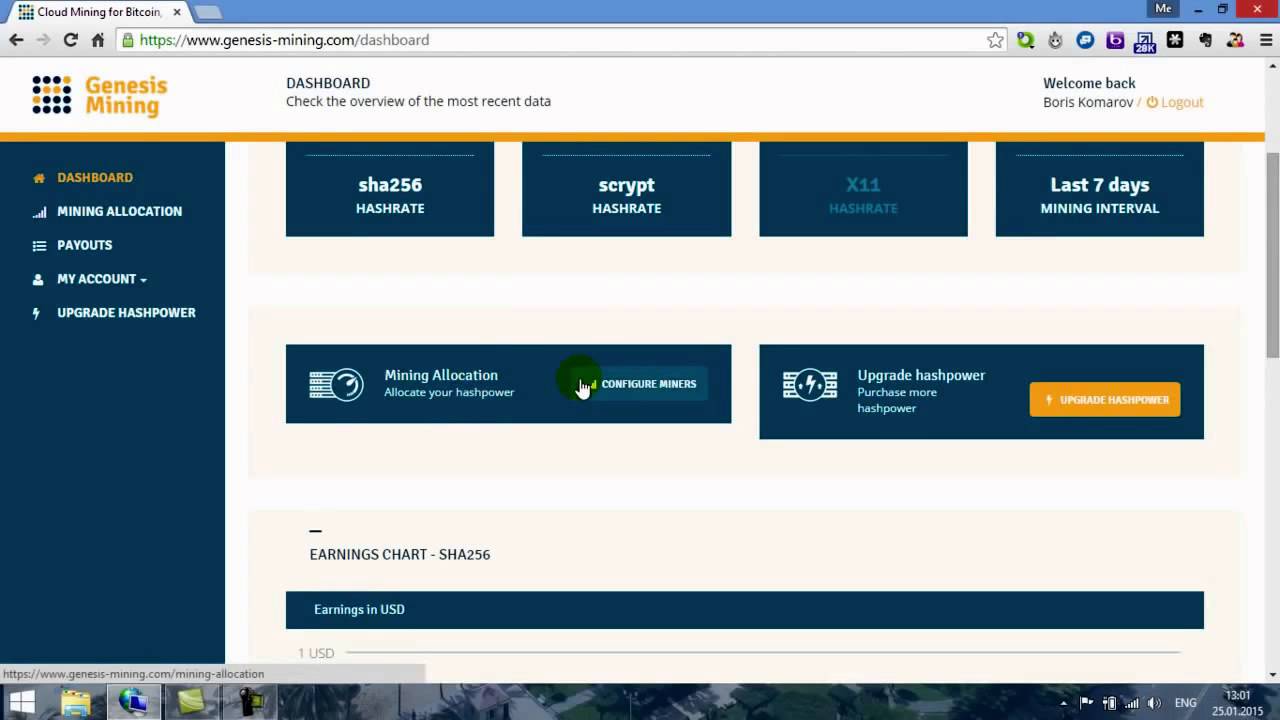Click the browser forward arrow
Viewport: 1280px width, 720px height.
pos(43,40)
